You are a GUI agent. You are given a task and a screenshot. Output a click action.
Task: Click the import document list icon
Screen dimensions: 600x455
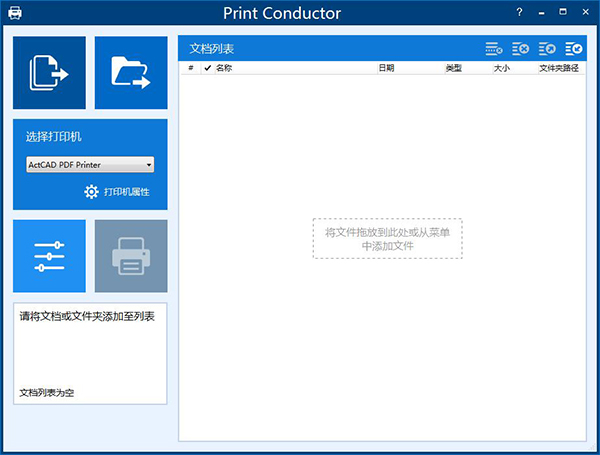(574, 48)
